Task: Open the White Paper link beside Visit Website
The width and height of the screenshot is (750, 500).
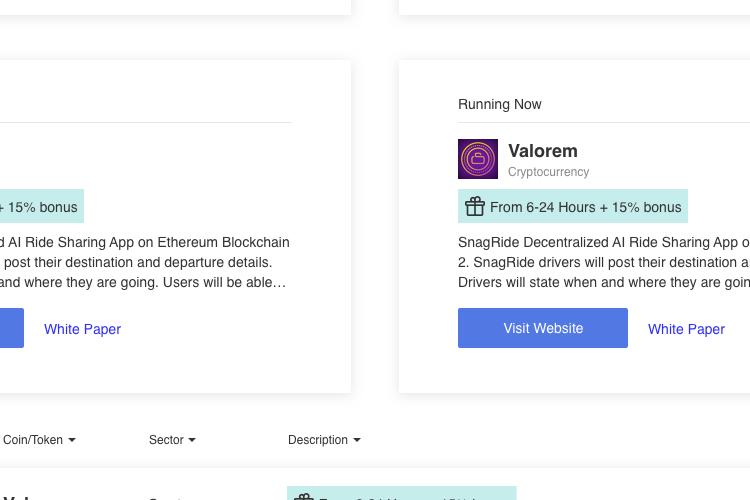Action: click(x=686, y=329)
